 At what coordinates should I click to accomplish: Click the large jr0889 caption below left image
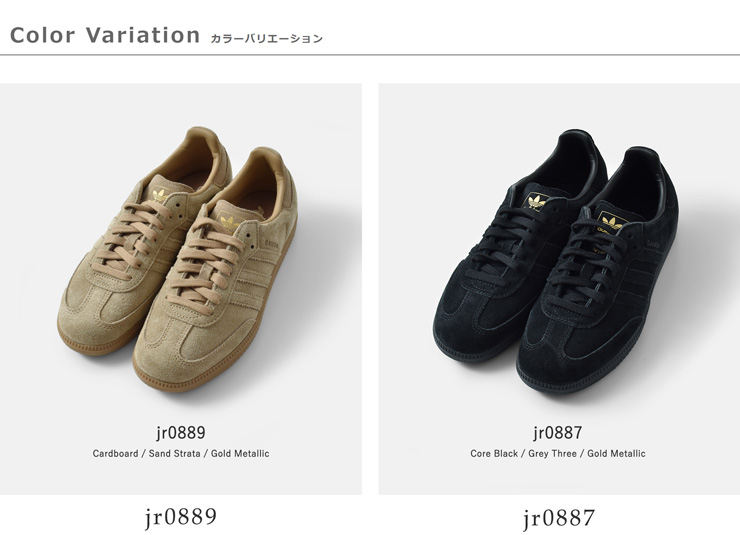(x=181, y=517)
